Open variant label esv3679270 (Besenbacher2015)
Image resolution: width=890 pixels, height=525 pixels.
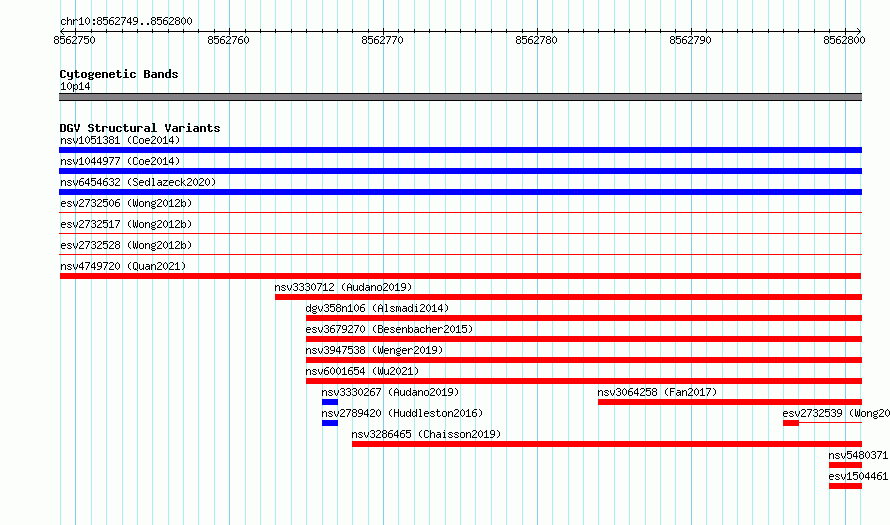tap(389, 329)
